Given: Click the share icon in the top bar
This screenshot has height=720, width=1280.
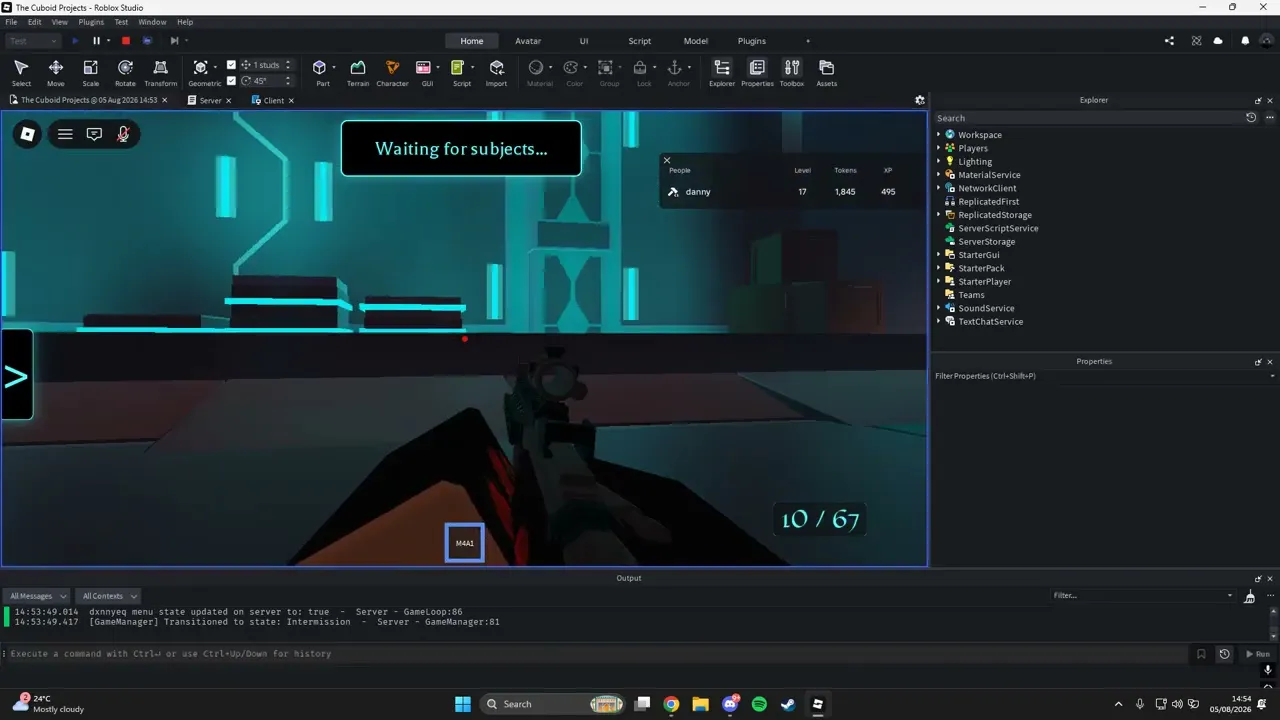Looking at the screenshot, I should [x=1170, y=41].
